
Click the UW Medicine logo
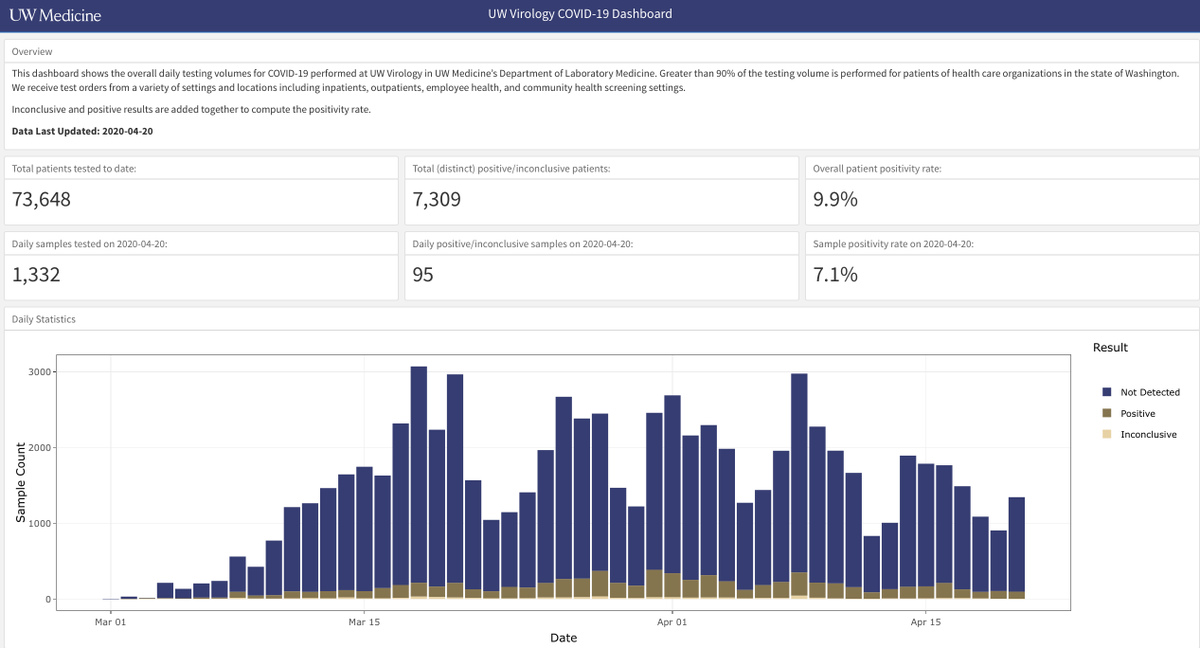coord(55,15)
